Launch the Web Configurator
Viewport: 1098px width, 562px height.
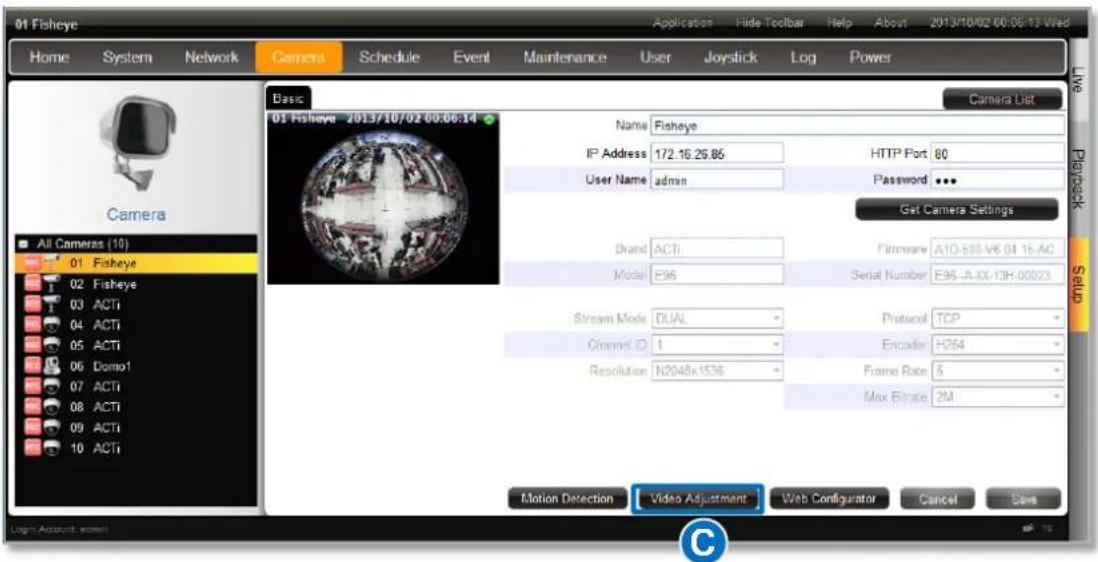[829, 499]
